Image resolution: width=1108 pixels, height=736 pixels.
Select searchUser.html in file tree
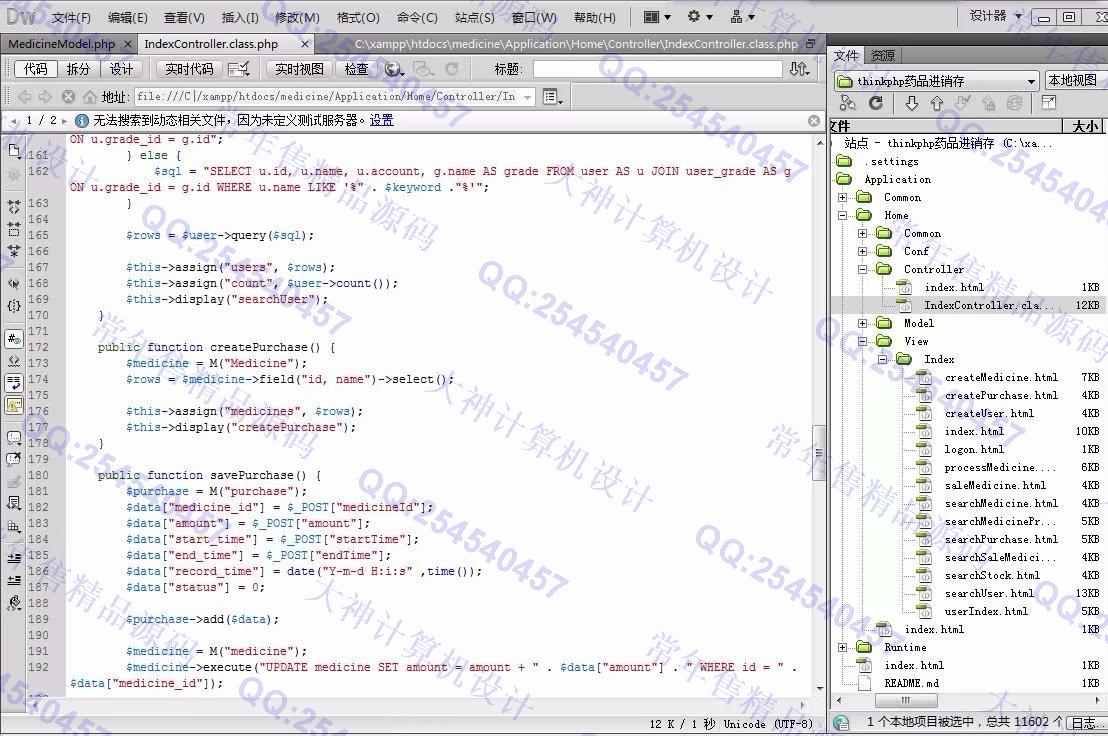(x=989, y=593)
